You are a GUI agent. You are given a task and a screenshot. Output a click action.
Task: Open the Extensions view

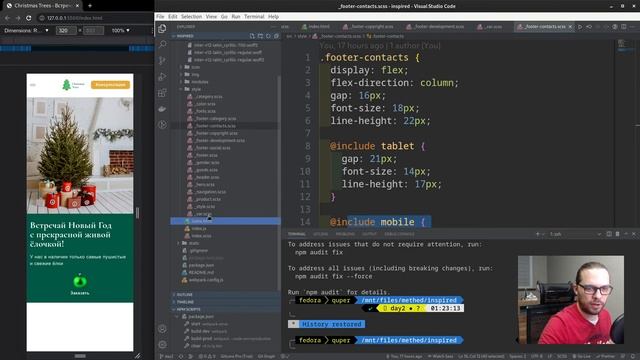[162, 93]
